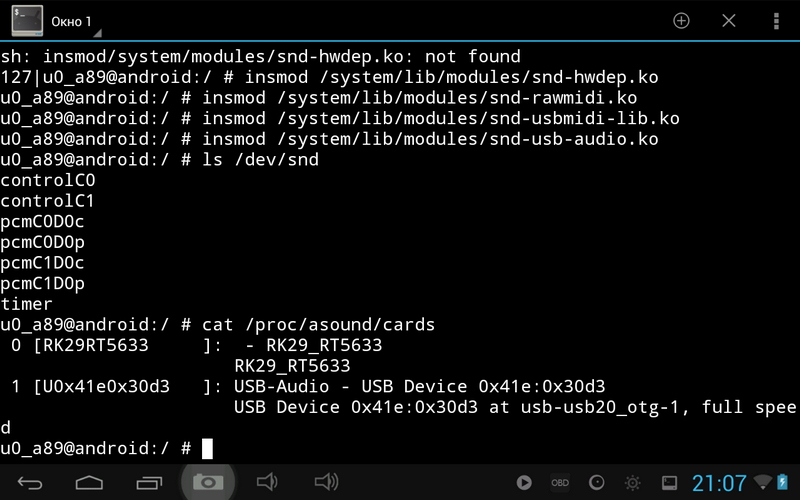Tap the terminal command prompt cursor
The width and height of the screenshot is (800, 500).
click(207, 448)
